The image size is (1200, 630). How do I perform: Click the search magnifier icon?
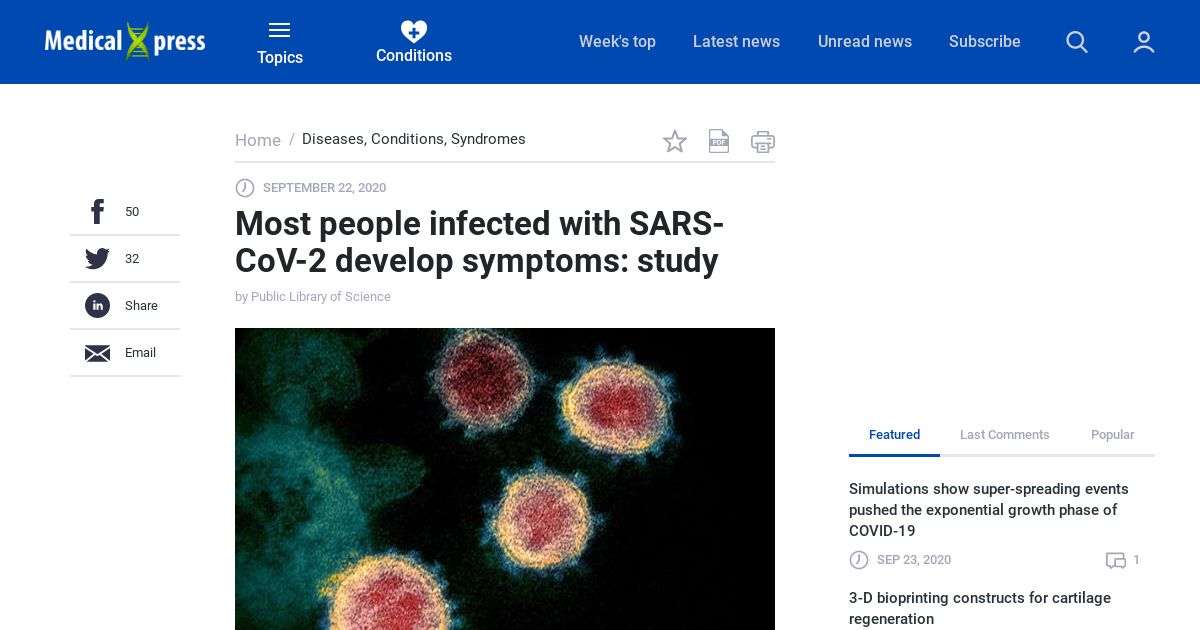(1077, 42)
